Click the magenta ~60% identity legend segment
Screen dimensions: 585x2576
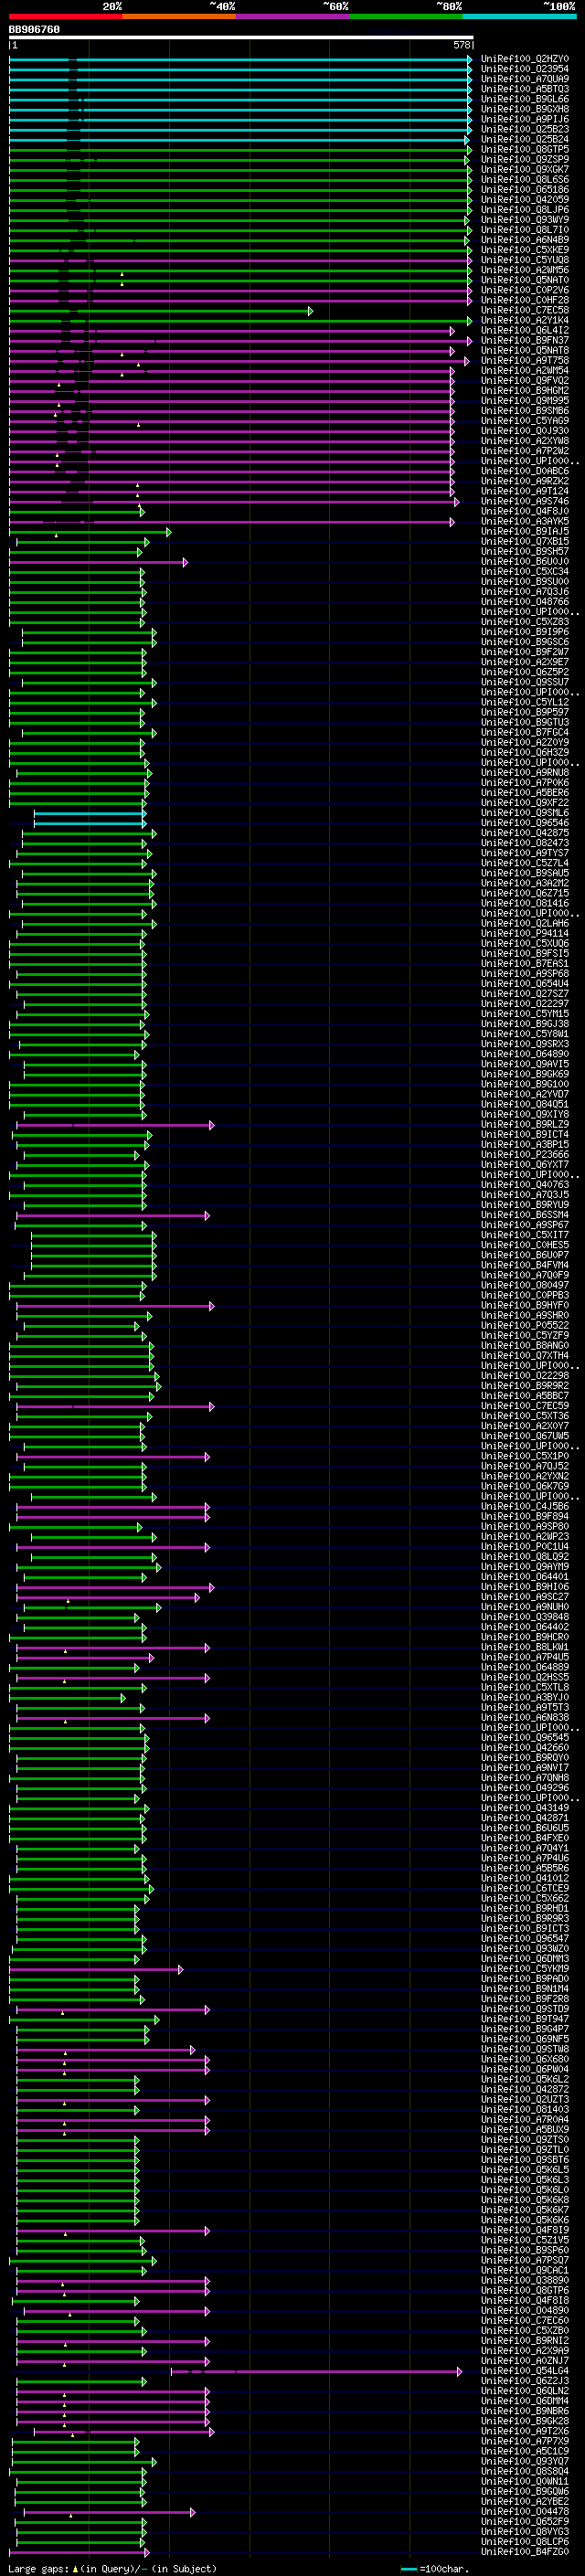click(x=293, y=16)
